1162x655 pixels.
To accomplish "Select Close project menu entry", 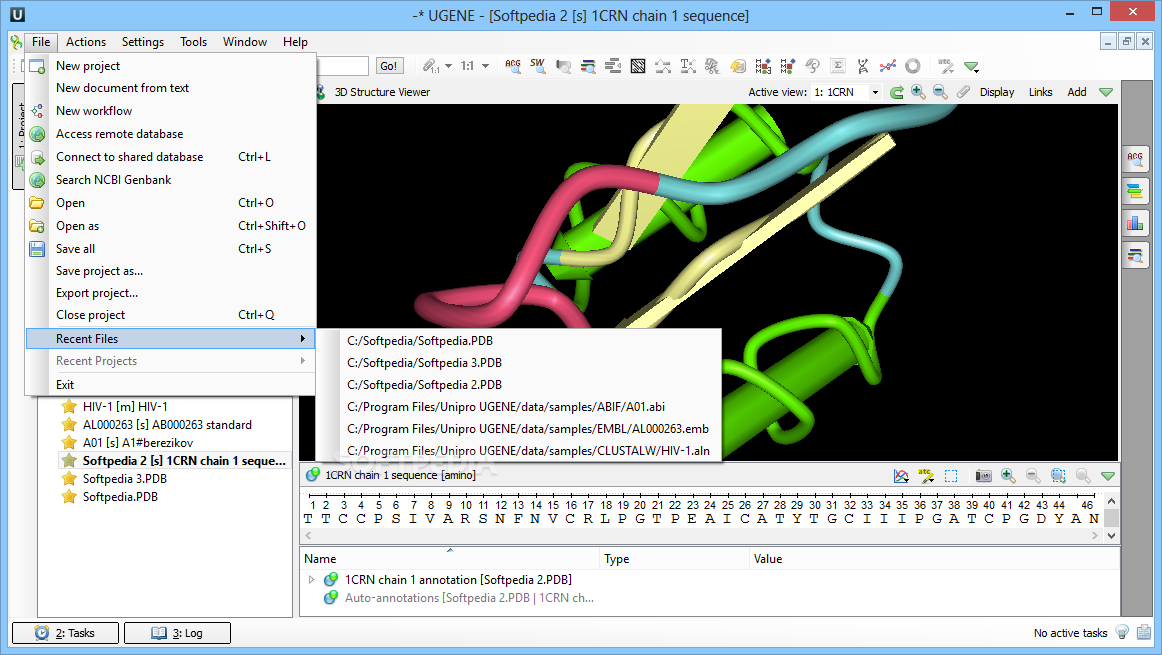I will point(170,315).
